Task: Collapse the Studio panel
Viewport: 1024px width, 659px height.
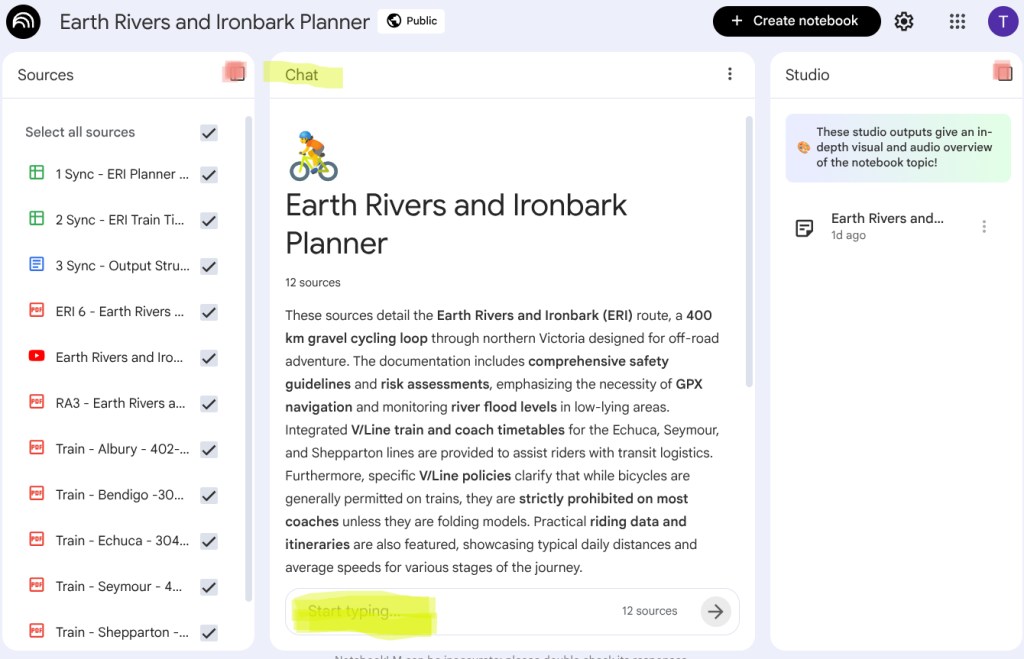Action: click(1002, 72)
